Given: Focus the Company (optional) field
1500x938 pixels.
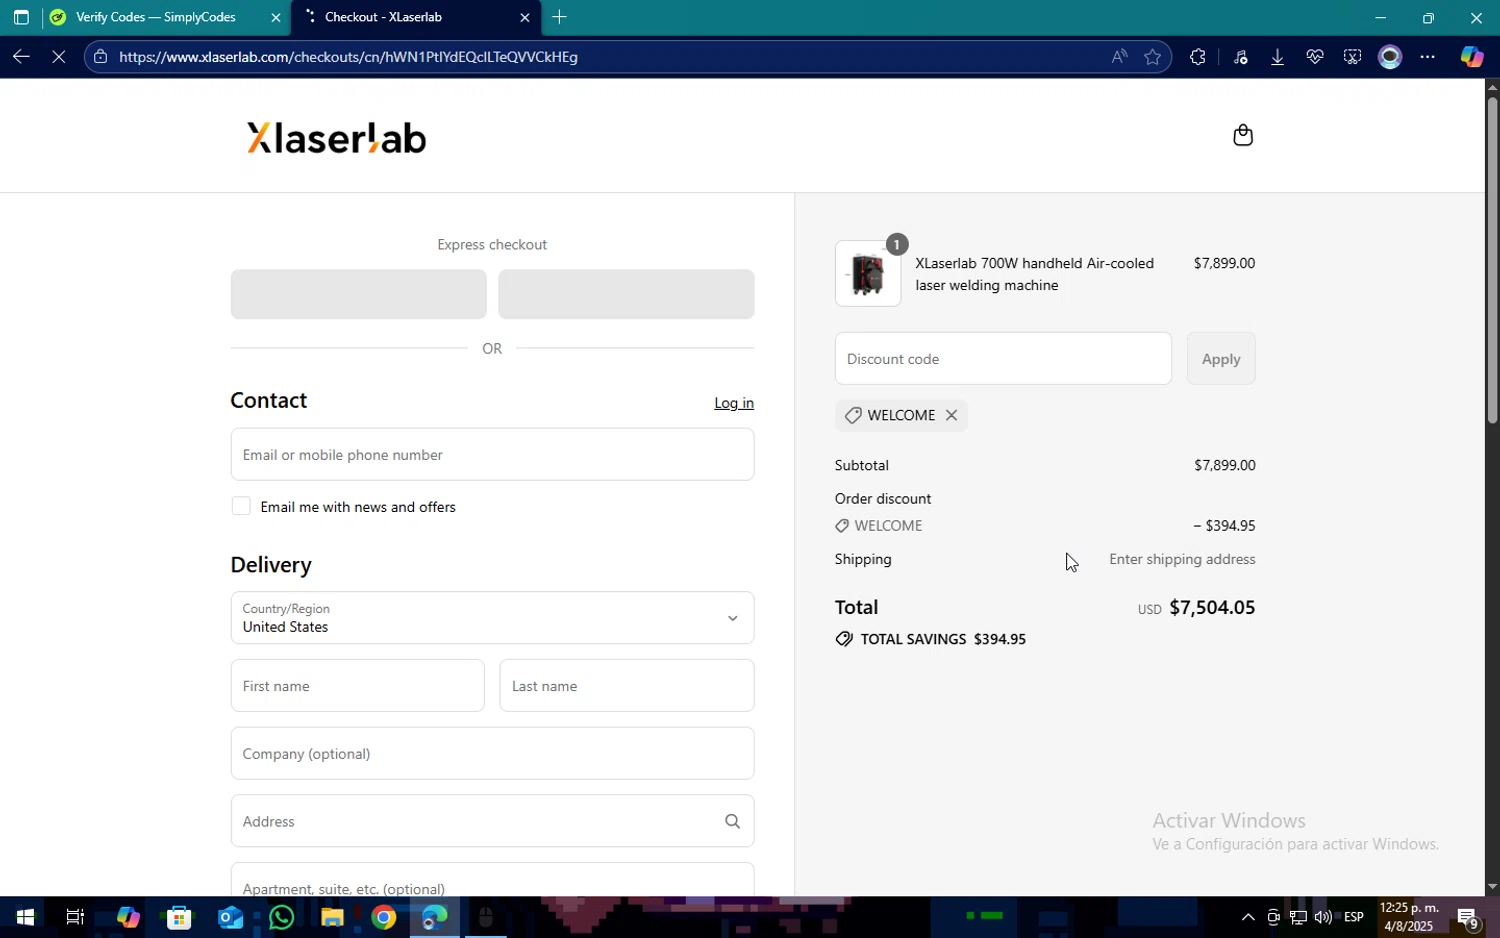Looking at the screenshot, I should pyautogui.click(x=492, y=754).
